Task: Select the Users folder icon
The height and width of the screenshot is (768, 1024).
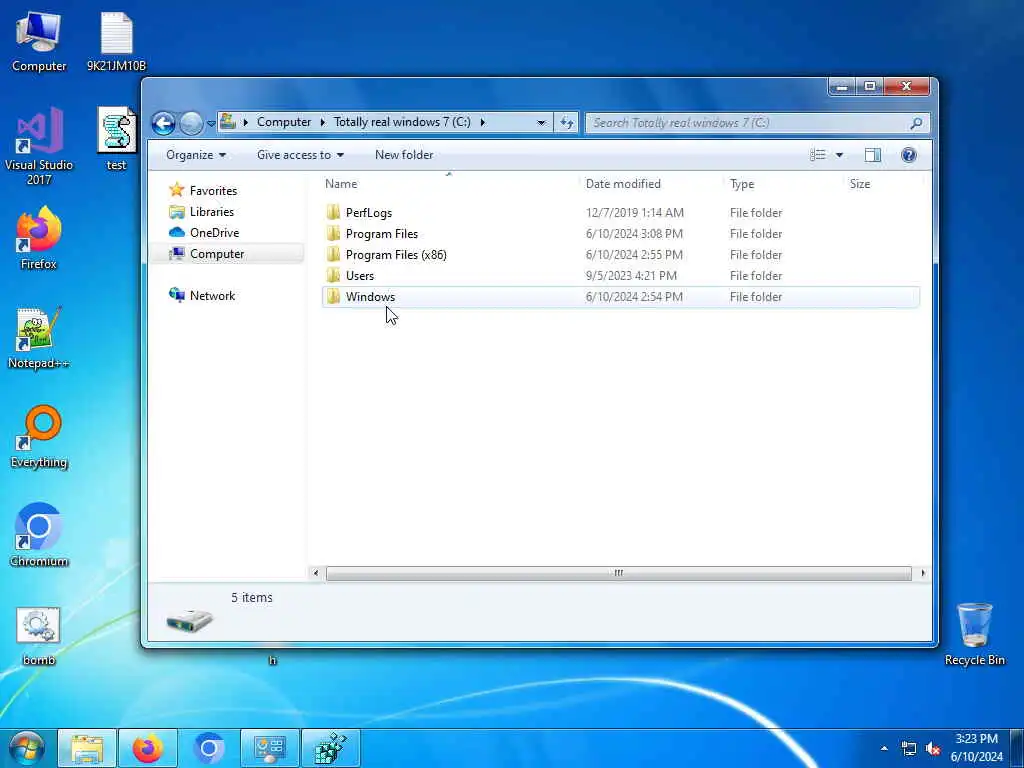Action: (x=333, y=275)
